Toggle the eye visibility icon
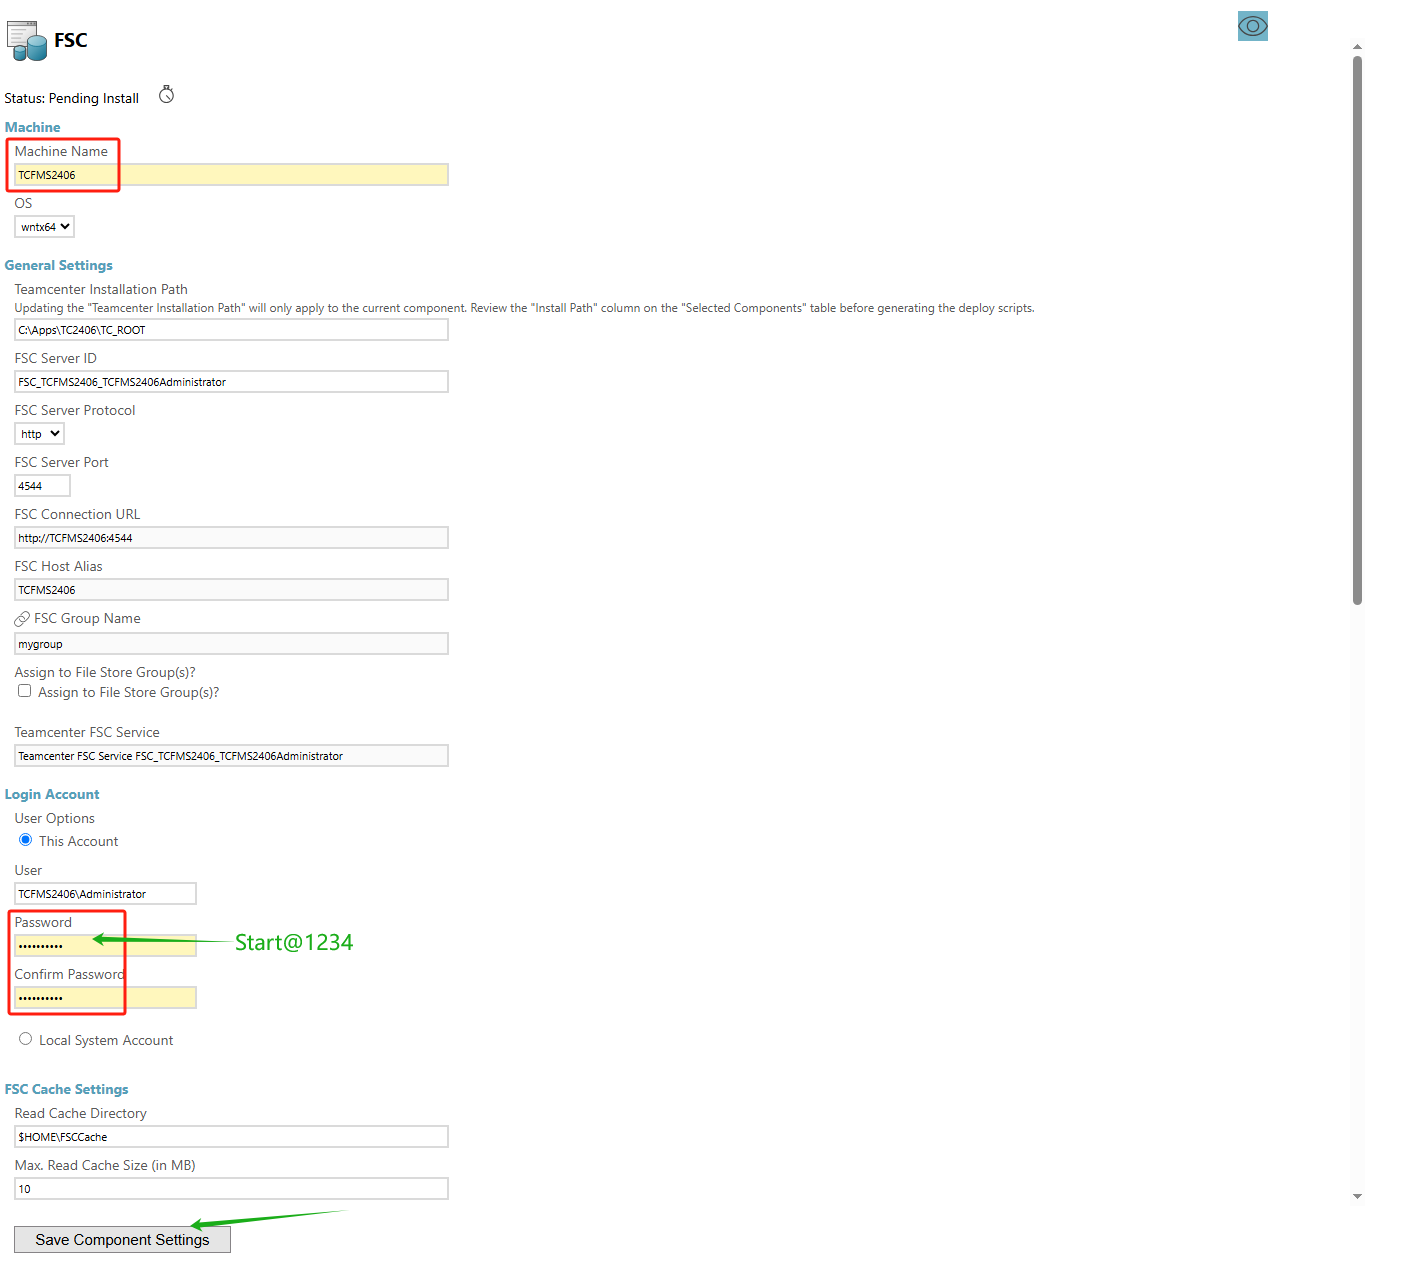Image resolution: width=1420 pixels, height=1269 pixels. coord(1252,26)
